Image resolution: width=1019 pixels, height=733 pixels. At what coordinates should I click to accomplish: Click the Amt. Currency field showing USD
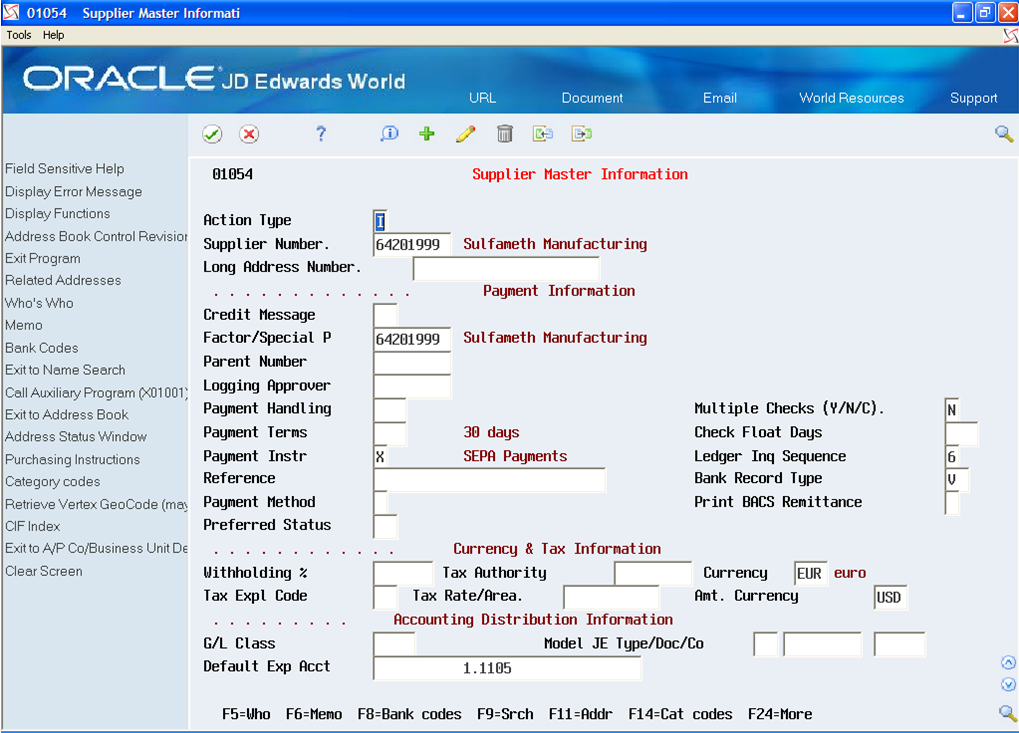890,597
